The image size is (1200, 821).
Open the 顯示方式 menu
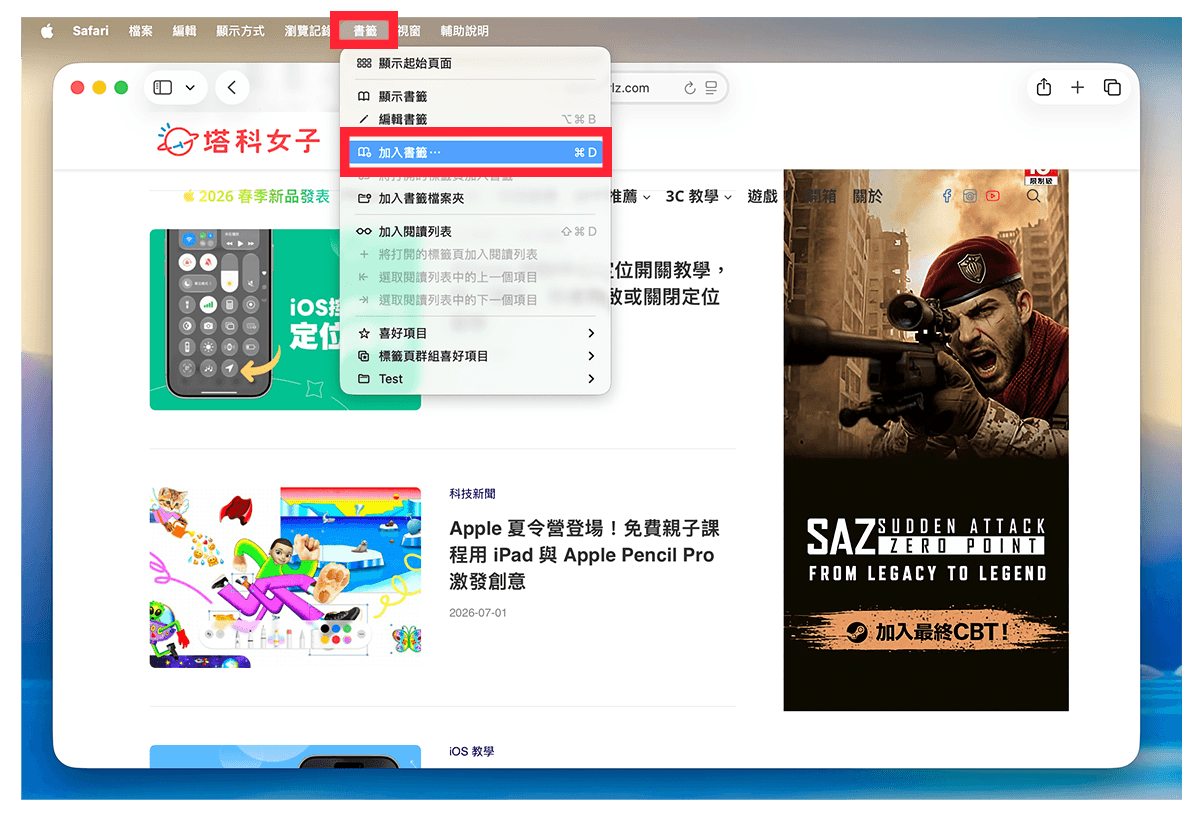240,31
